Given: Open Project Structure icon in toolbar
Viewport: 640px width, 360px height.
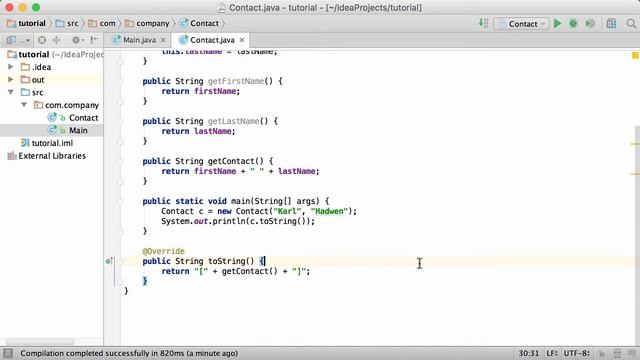Looking at the screenshot, I should coord(611,23).
